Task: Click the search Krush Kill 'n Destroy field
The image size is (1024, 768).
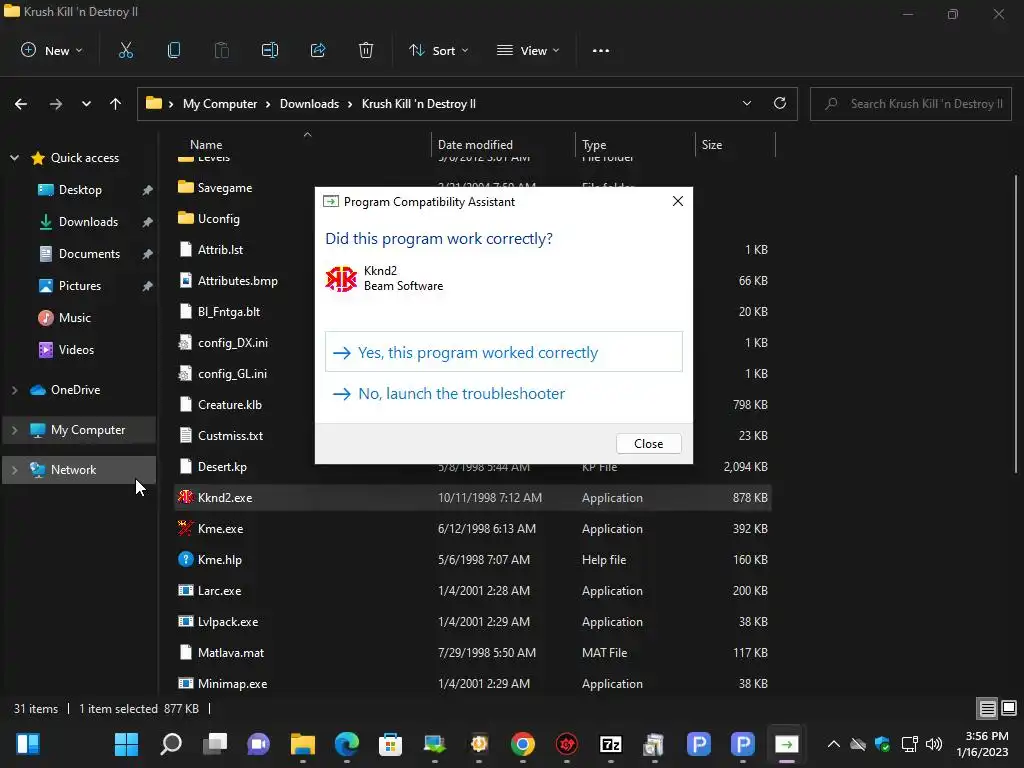Action: (x=910, y=104)
